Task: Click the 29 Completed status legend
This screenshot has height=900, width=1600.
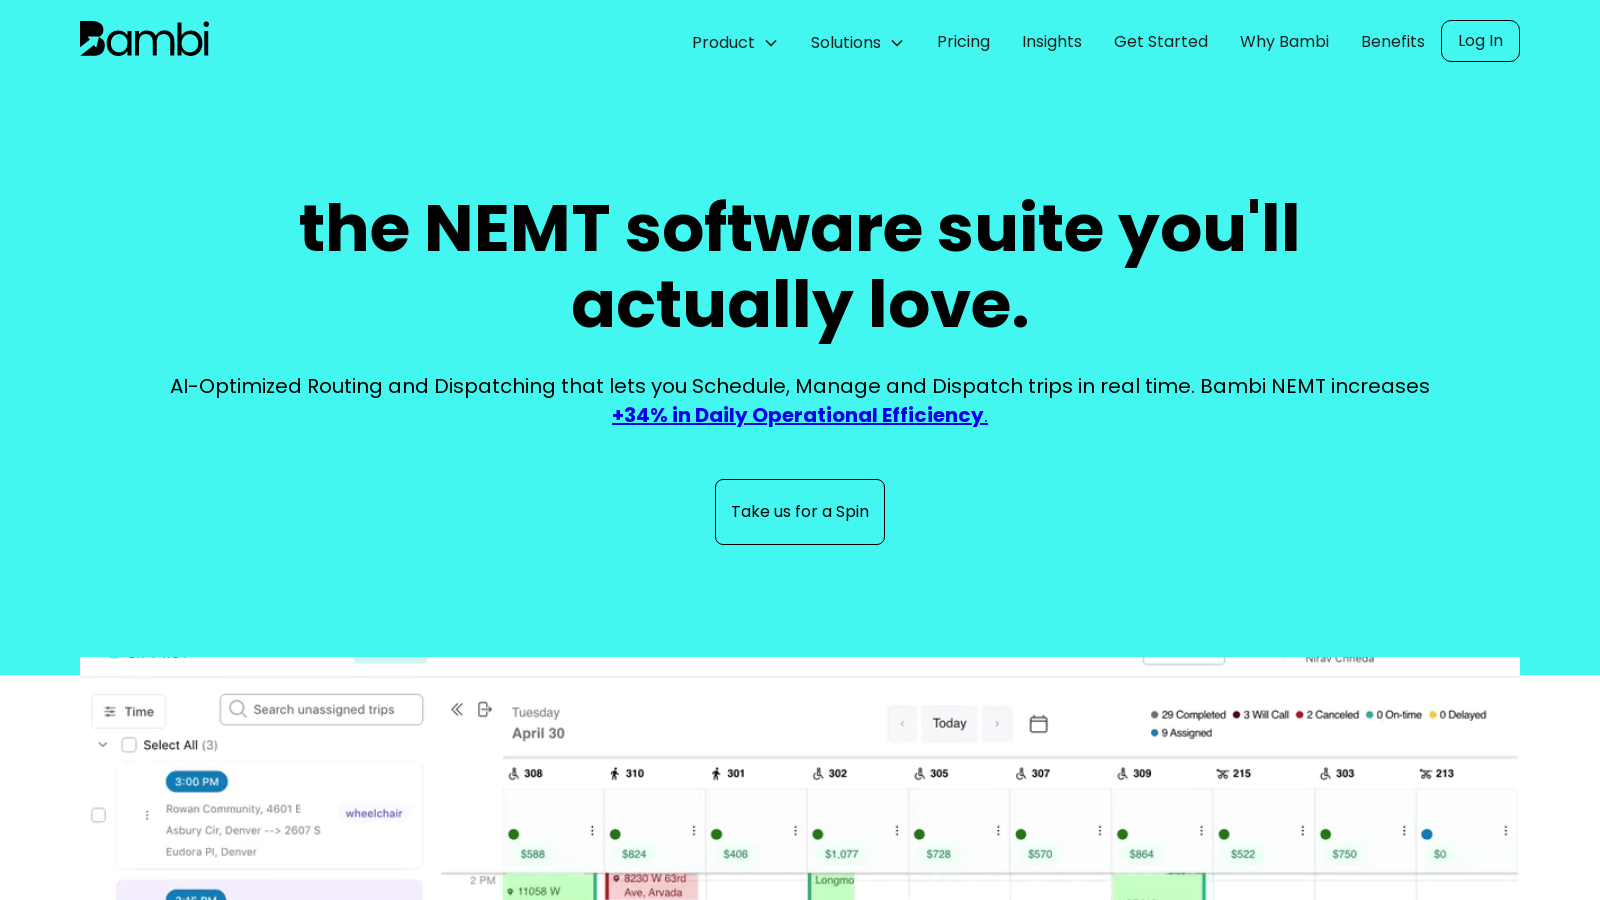Action: click(x=1188, y=715)
